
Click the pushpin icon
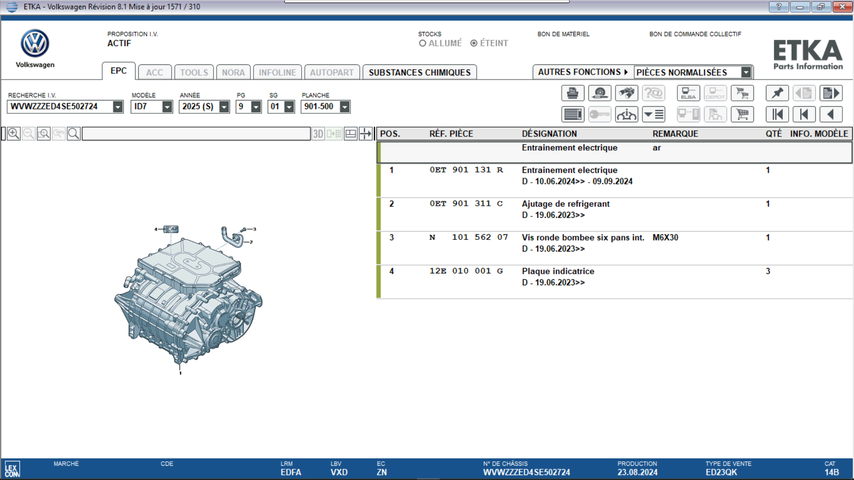(777, 93)
